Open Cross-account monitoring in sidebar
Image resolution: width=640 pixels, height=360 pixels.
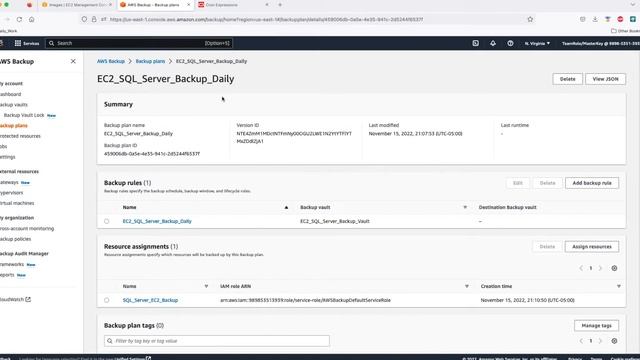point(27,229)
